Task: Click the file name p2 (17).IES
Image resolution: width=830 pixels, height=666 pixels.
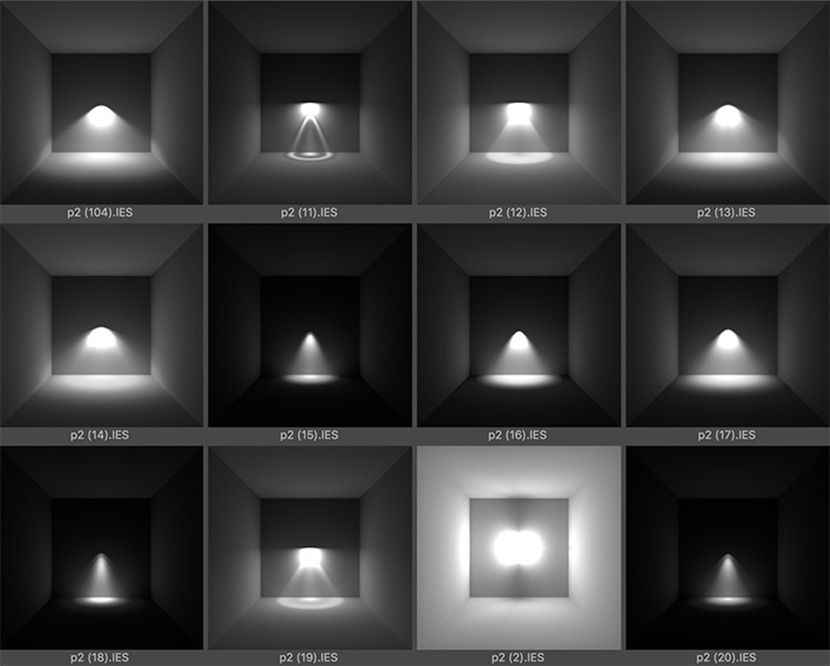Action: 726,435
